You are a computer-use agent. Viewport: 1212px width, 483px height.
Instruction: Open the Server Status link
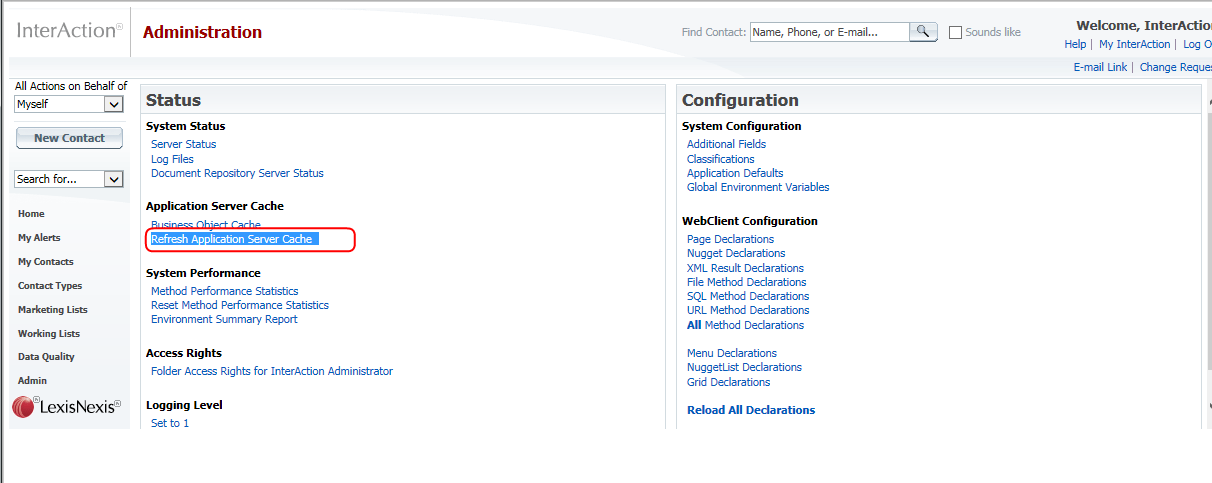pos(183,145)
